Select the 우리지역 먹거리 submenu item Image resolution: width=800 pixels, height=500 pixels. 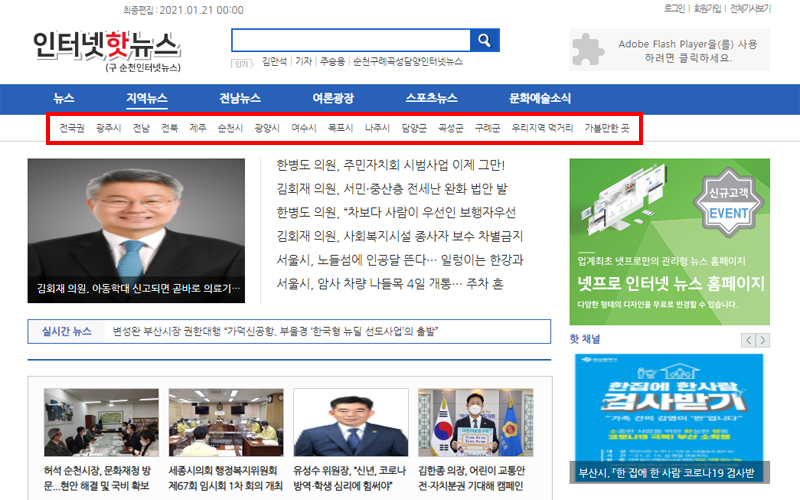coord(542,128)
